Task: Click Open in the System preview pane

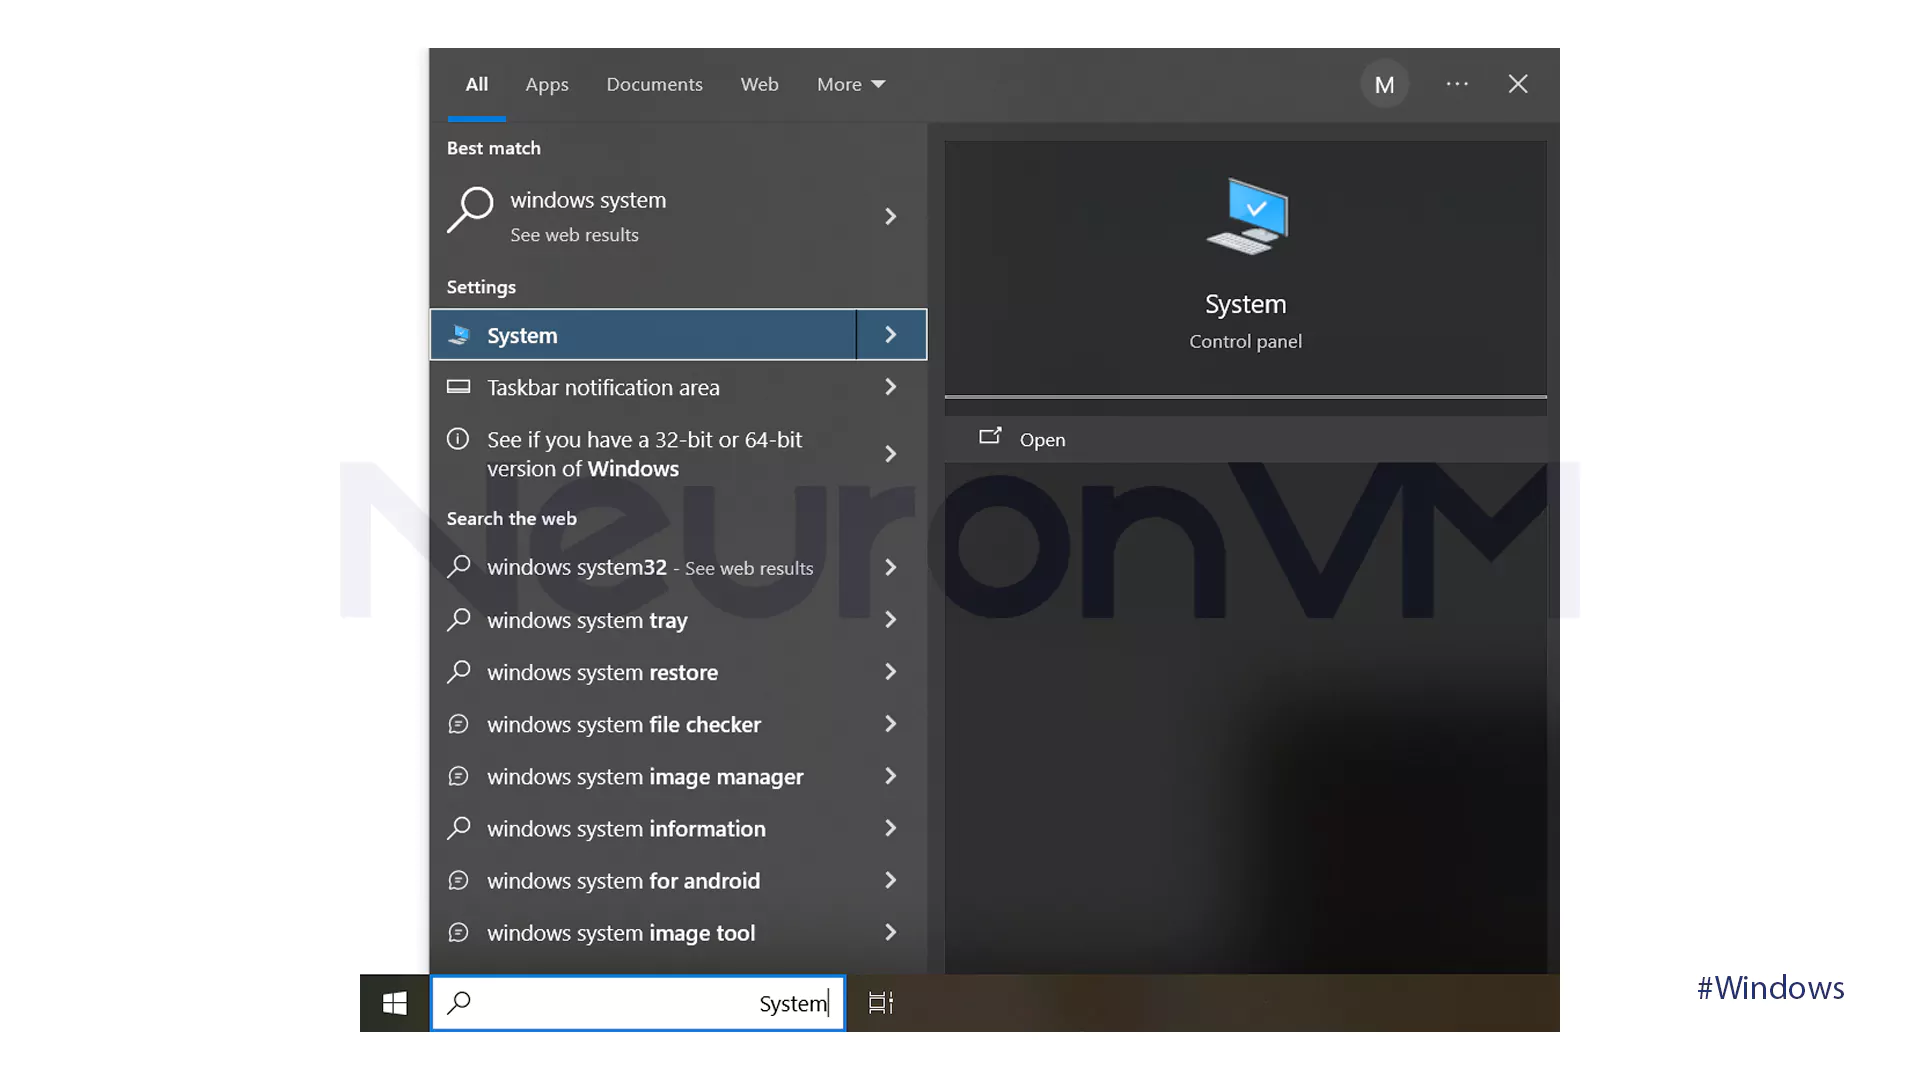Action: (1246, 439)
